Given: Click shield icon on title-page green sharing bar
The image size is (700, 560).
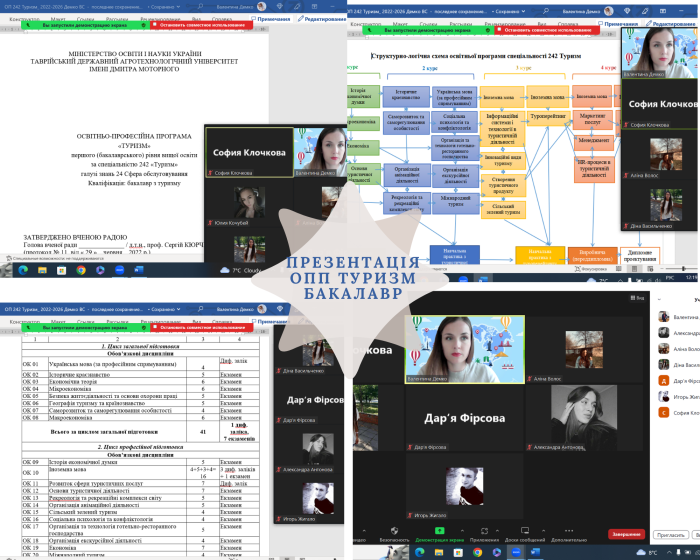Looking at the screenshot, I should (x=143, y=25).
